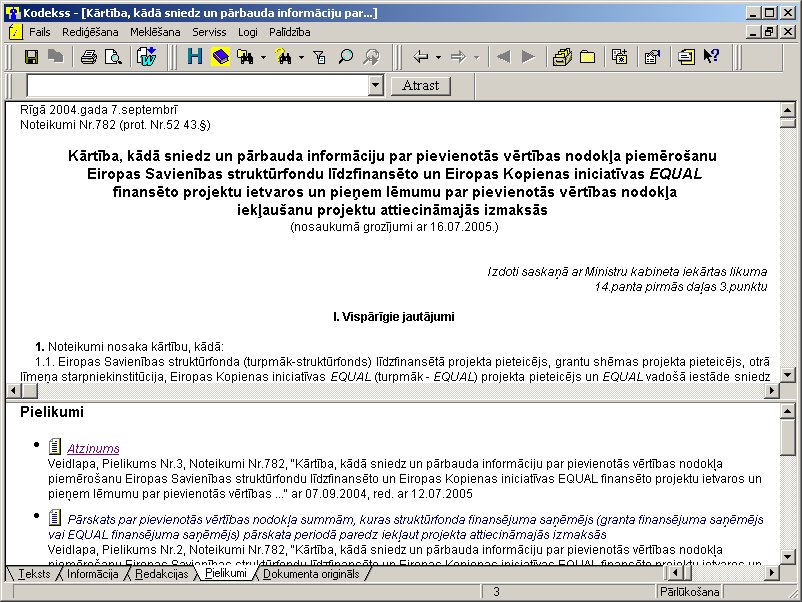This screenshot has height=602, width=802.
Task: Click the Pārlūkošana status bar text
Action: [689, 592]
